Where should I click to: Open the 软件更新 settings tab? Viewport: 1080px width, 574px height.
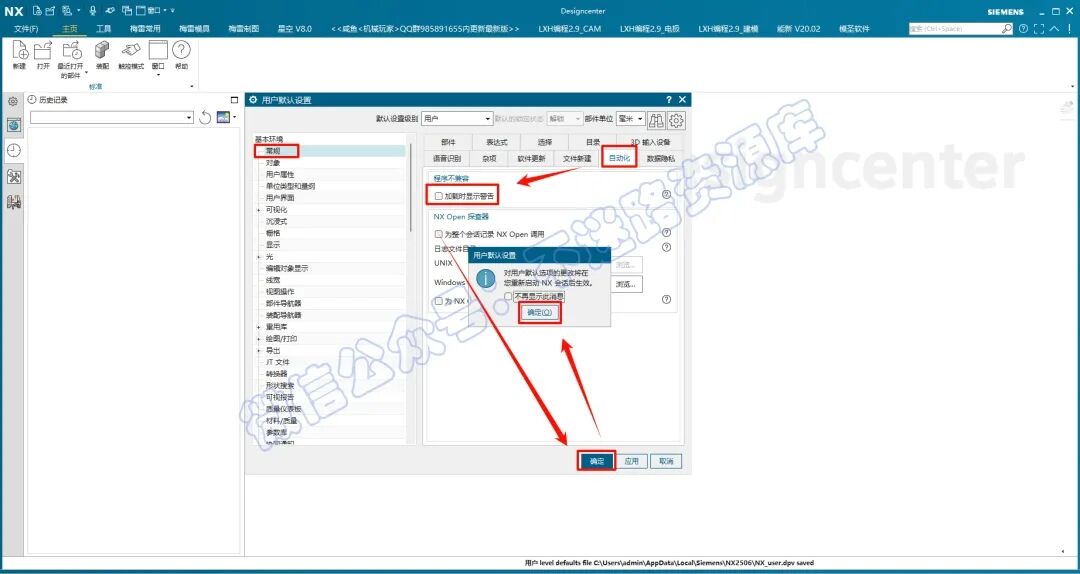click(531, 158)
